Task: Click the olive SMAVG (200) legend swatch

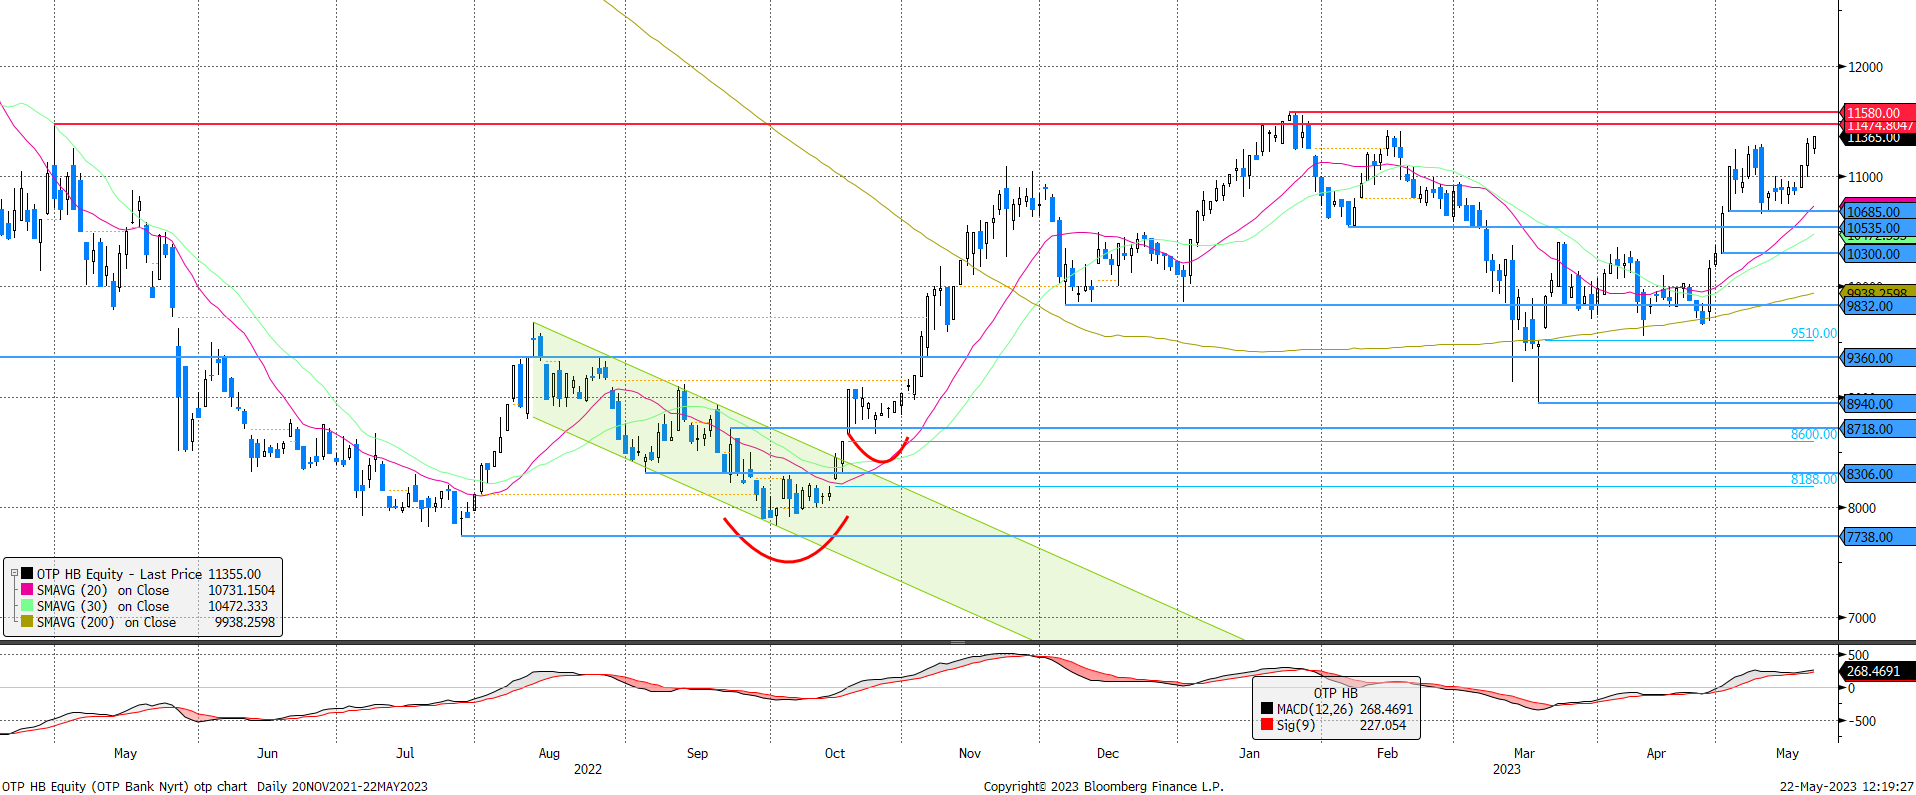Action: [x=27, y=622]
